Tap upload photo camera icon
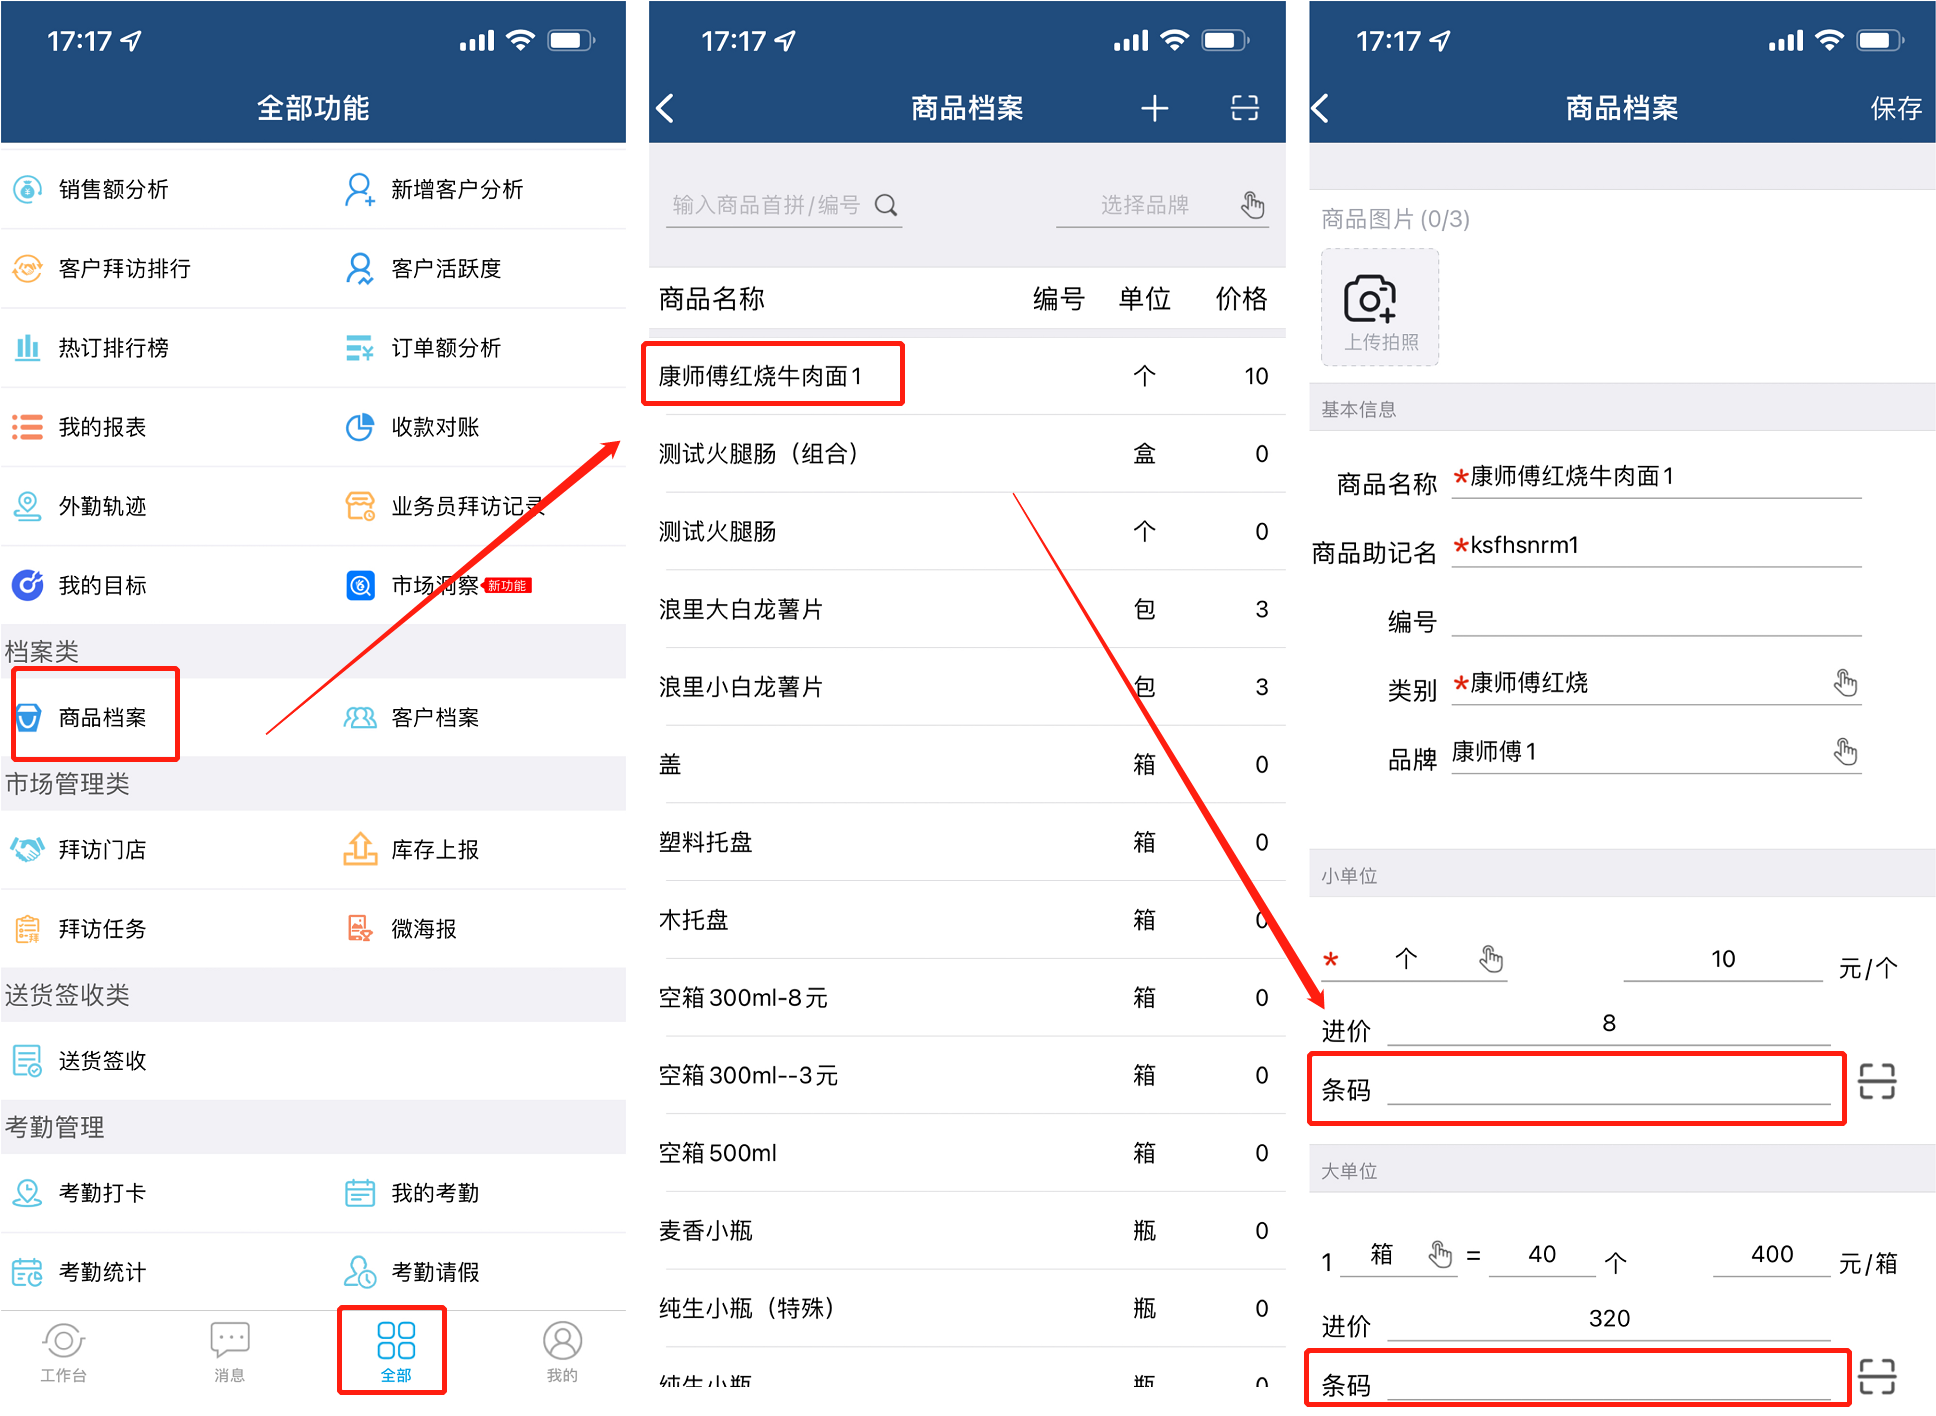Image resolution: width=1936 pixels, height=1416 pixels. [1379, 307]
